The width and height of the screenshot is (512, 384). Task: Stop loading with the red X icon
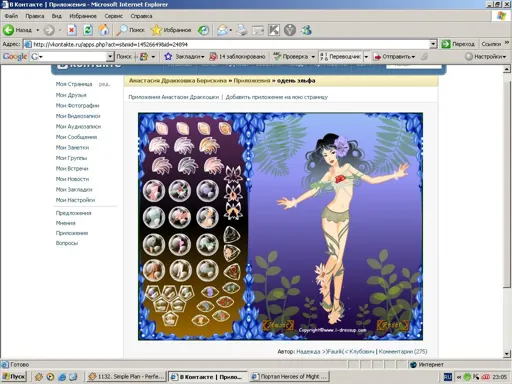click(72, 30)
